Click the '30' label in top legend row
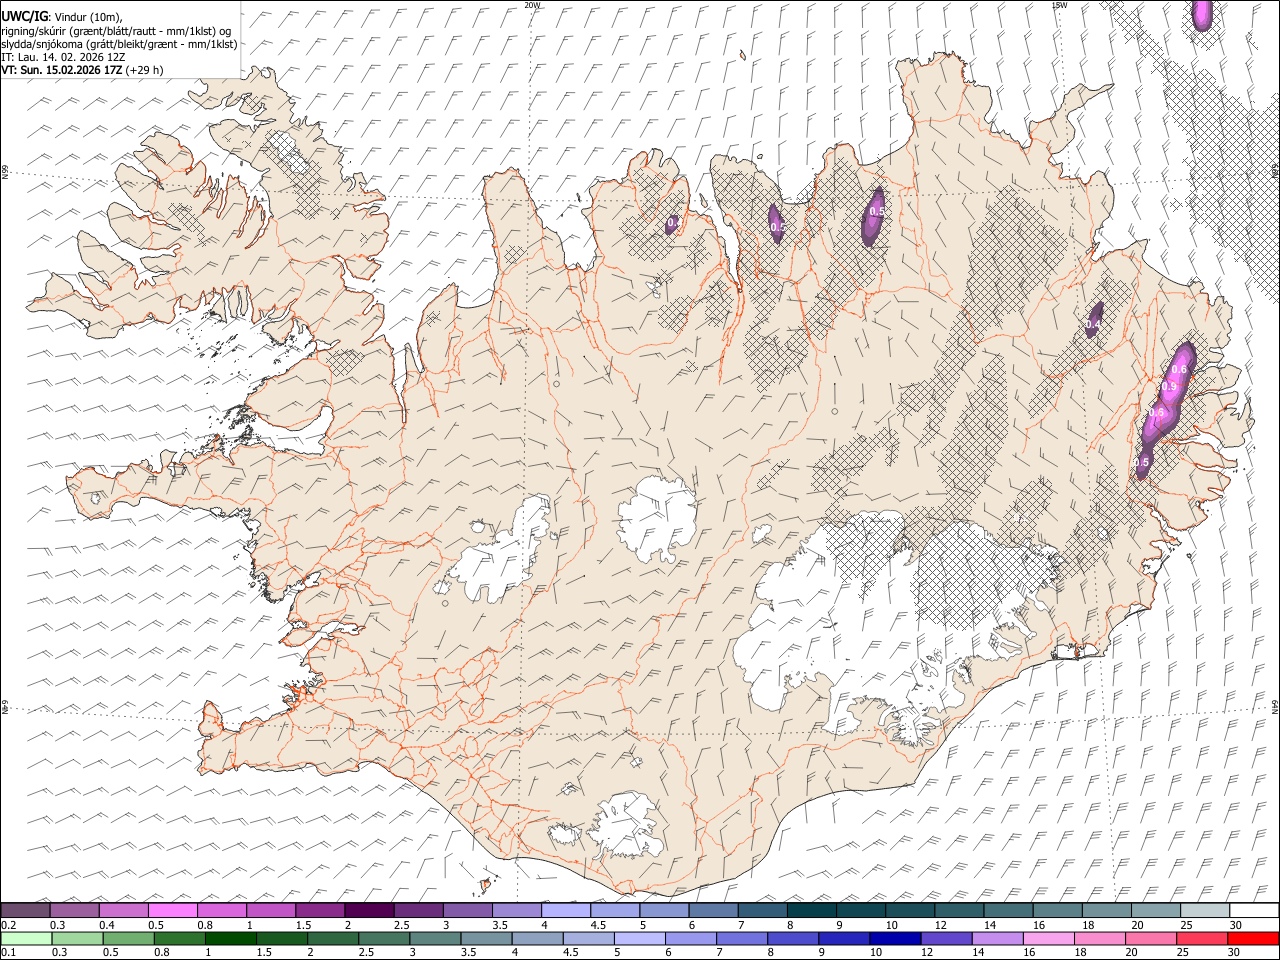1280x960 pixels. click(x=1235, y=925)
